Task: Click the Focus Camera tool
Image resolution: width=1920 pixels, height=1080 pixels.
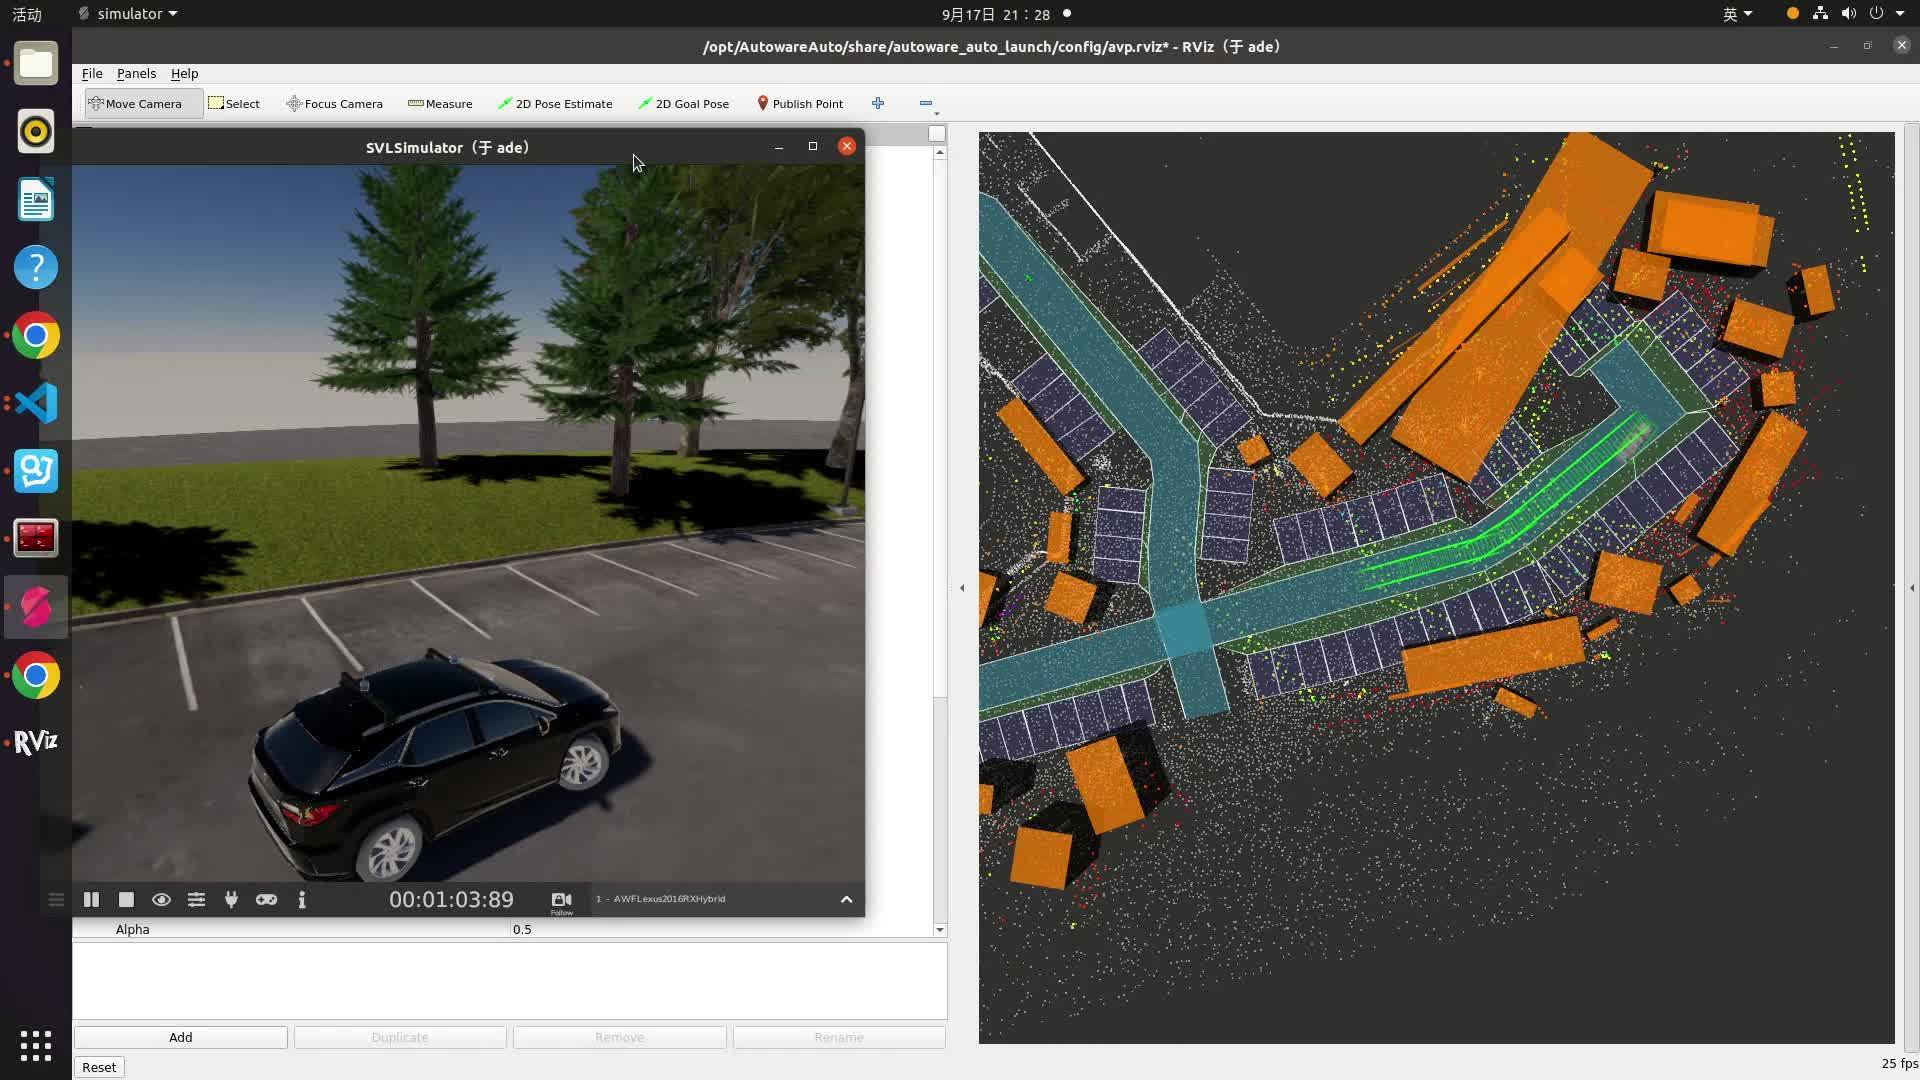Action: coord(334,103)
